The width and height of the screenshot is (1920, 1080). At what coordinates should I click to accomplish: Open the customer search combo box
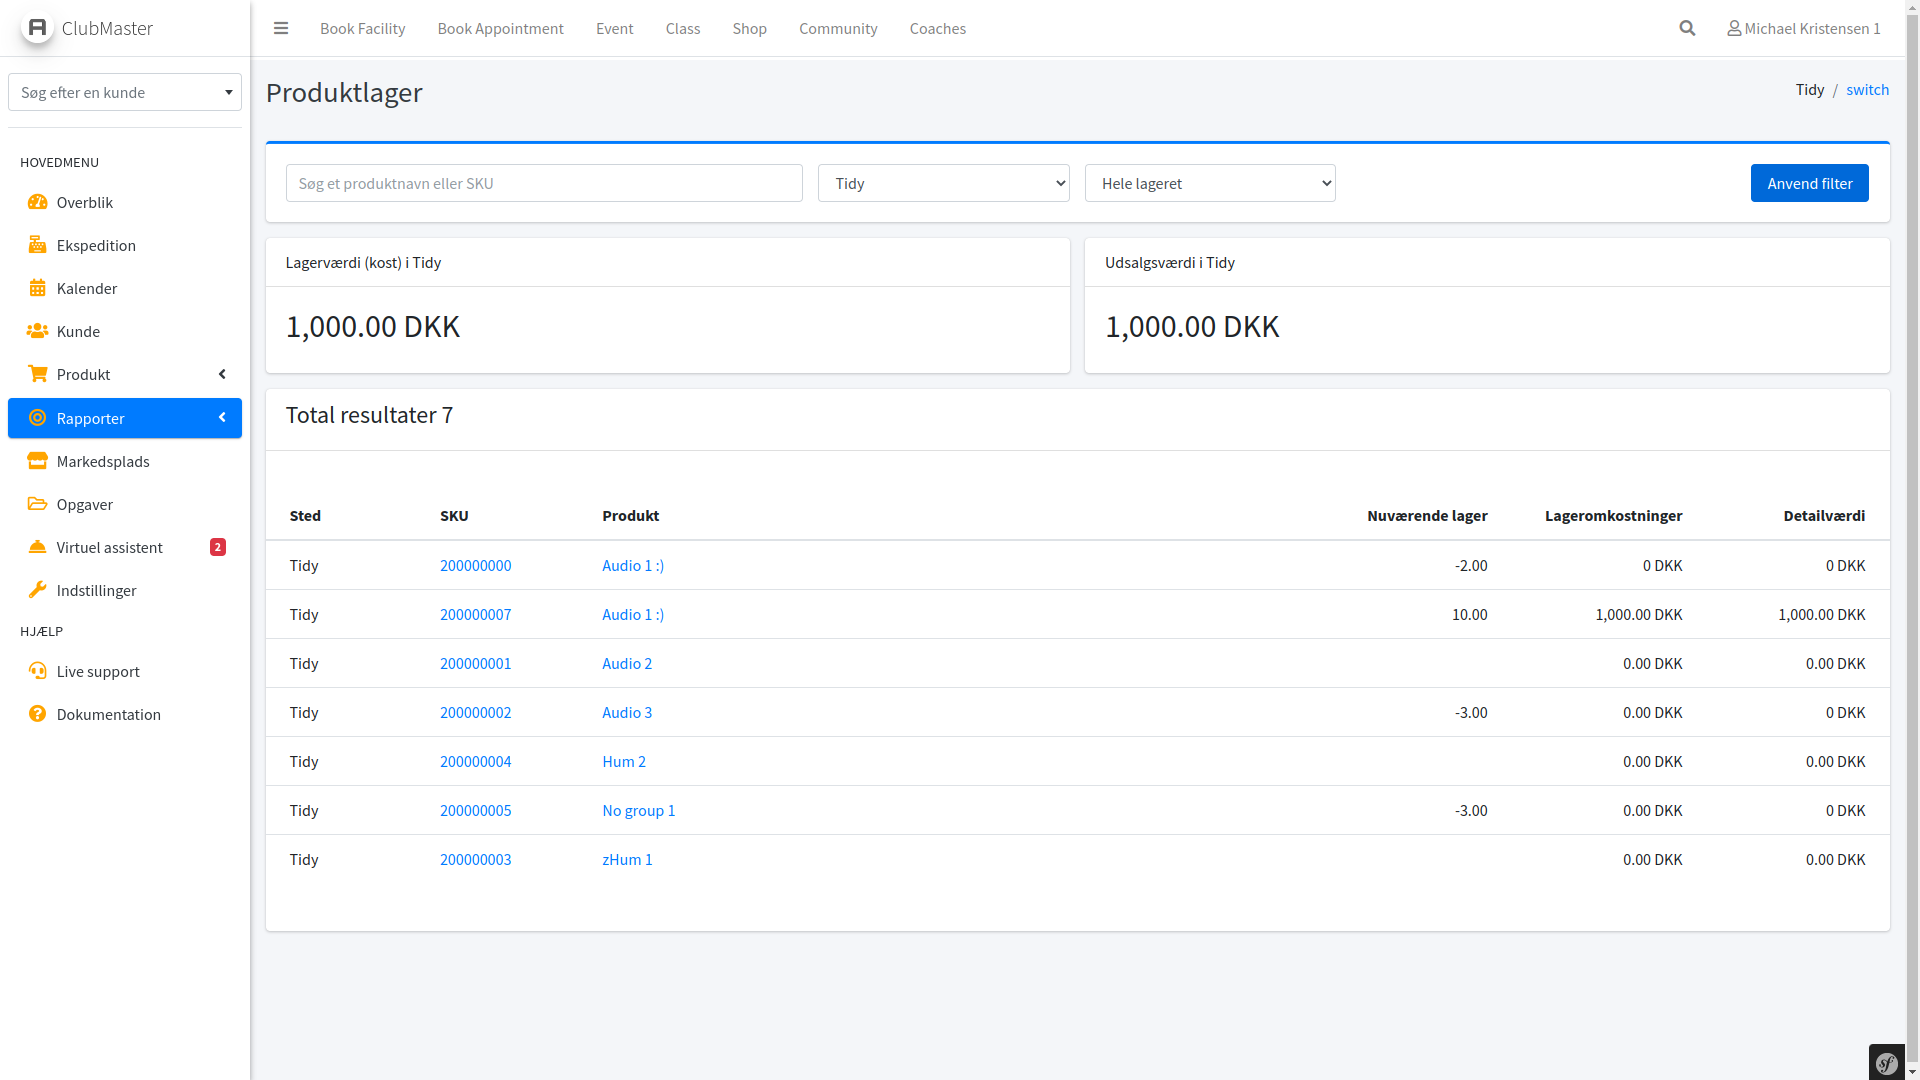(125, 92)
